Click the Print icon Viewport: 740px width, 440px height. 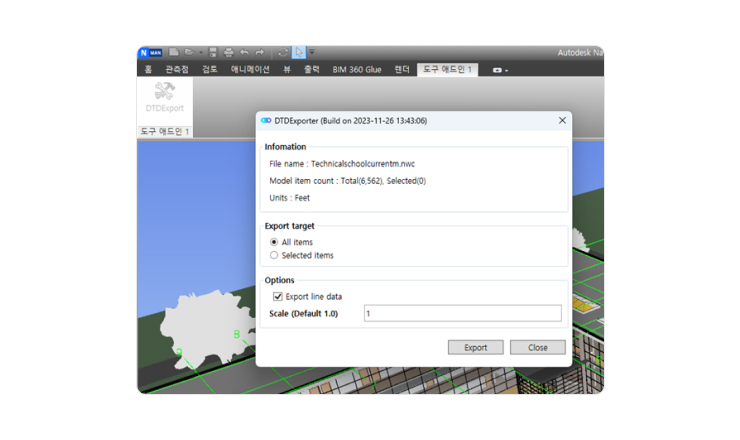[228, 52]
